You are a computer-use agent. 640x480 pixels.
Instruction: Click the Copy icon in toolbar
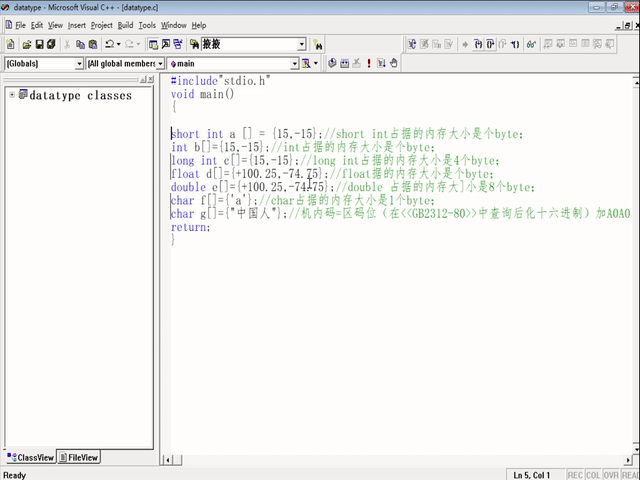(x=80, y=44)
